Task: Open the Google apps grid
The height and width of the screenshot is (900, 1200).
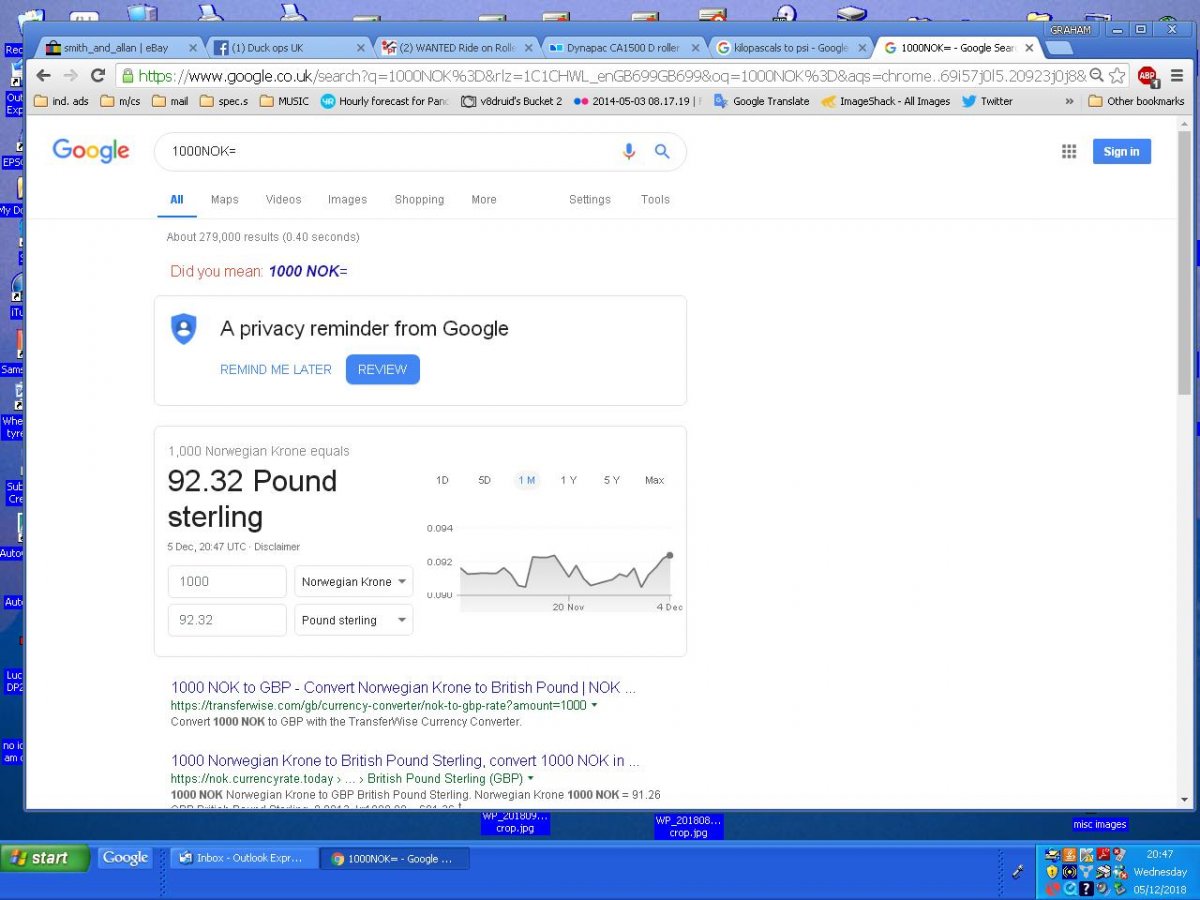Action: point(1069,151)
